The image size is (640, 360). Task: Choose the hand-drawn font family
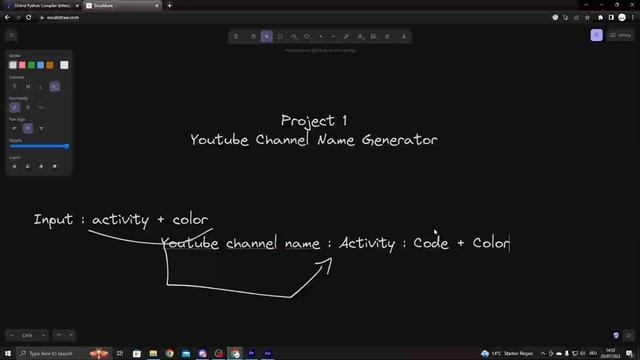coord(14,108)
